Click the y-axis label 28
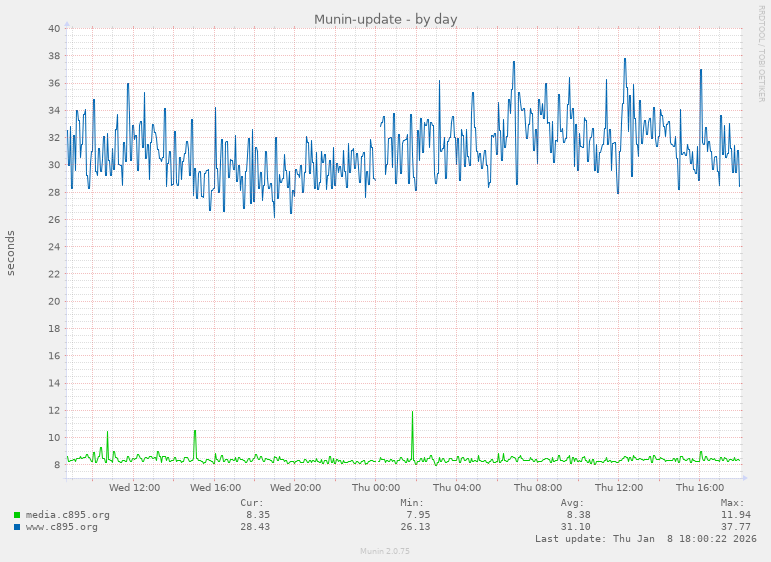The image size is (771, 562). (x=54, y=192)
